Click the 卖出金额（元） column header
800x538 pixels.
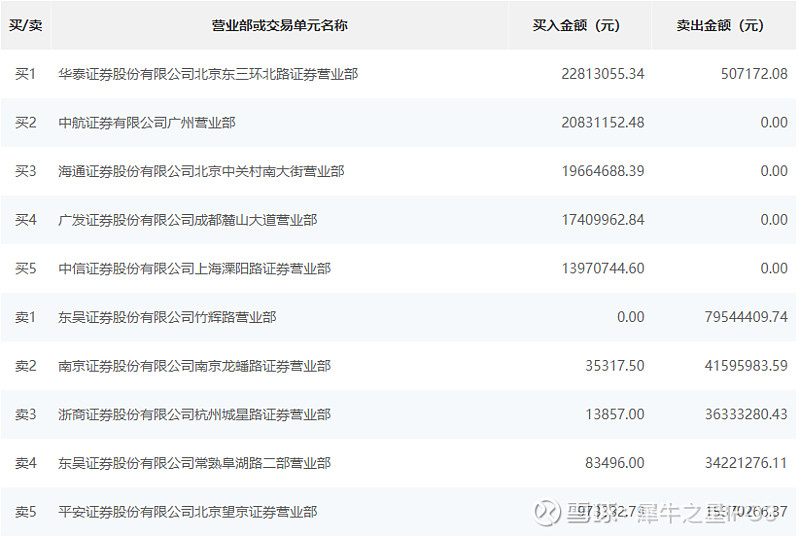[x=720, y=25]
